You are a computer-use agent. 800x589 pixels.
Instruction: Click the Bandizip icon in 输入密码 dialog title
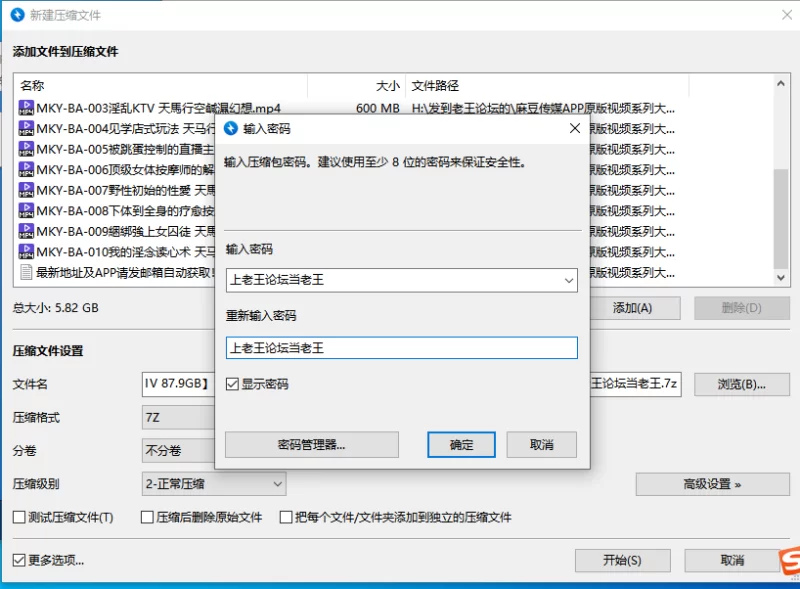point(231,128)
